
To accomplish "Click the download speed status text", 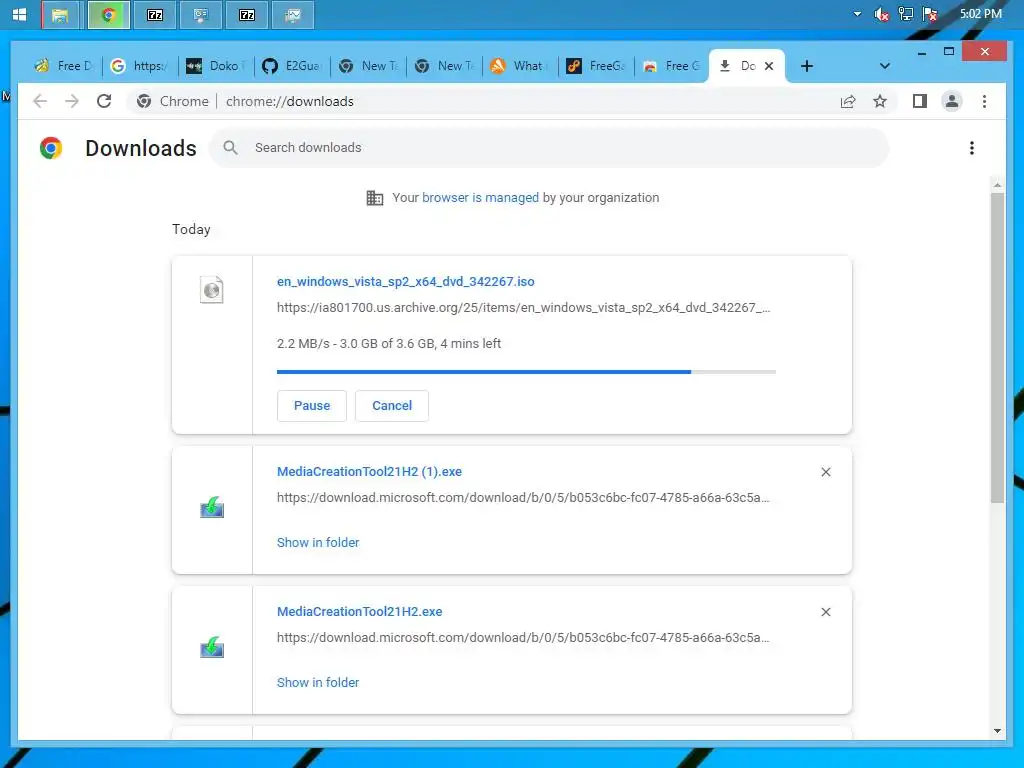I will 389,344.
